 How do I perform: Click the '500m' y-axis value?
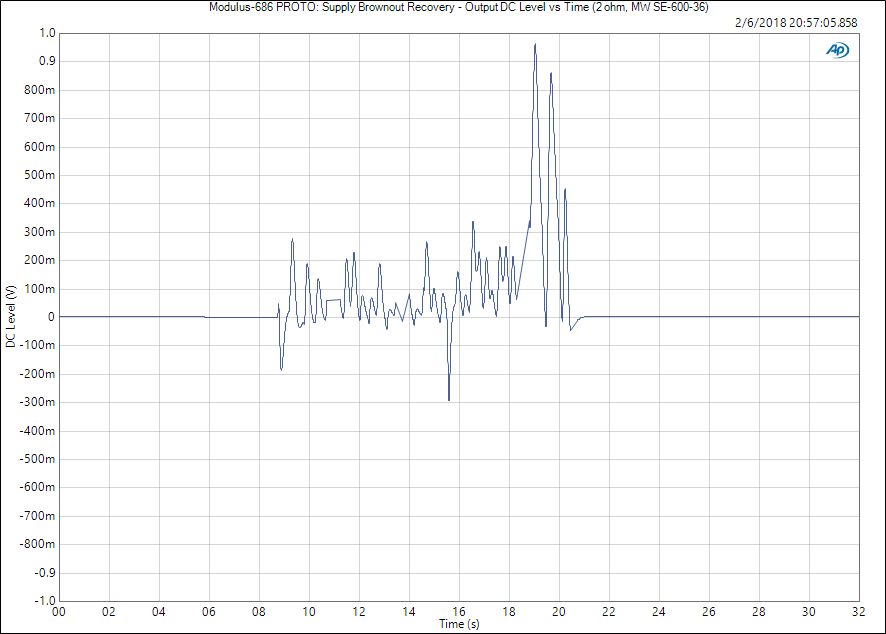(x=40, y=175)
